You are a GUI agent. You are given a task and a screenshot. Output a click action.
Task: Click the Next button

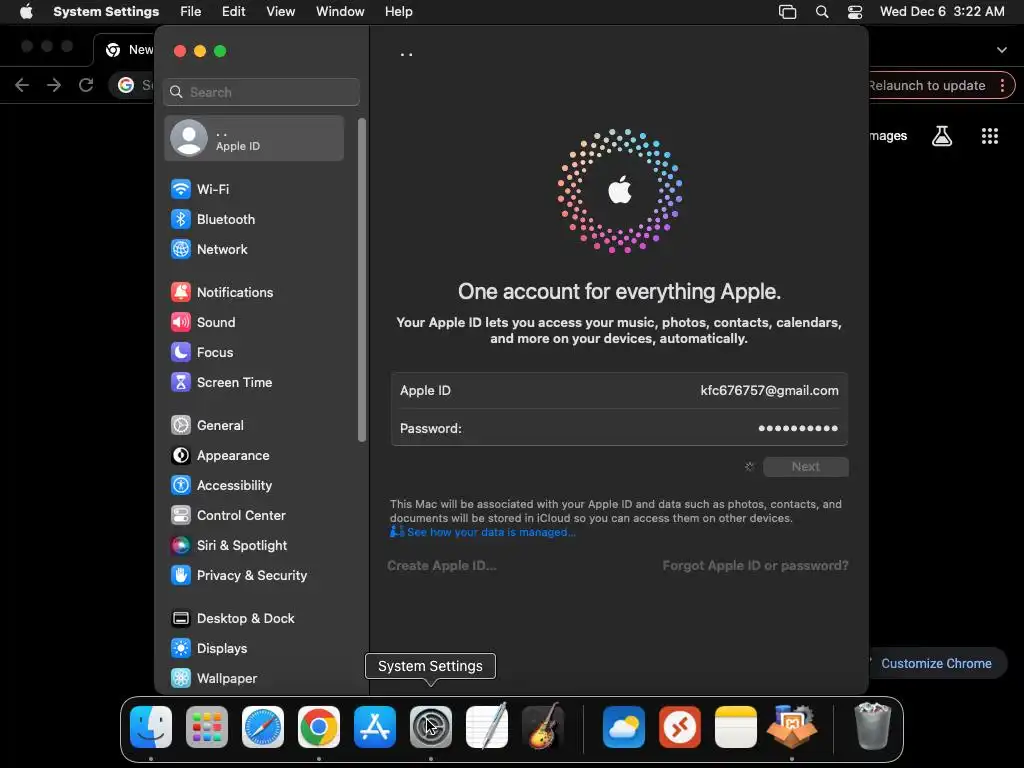(x=806, y=467)
